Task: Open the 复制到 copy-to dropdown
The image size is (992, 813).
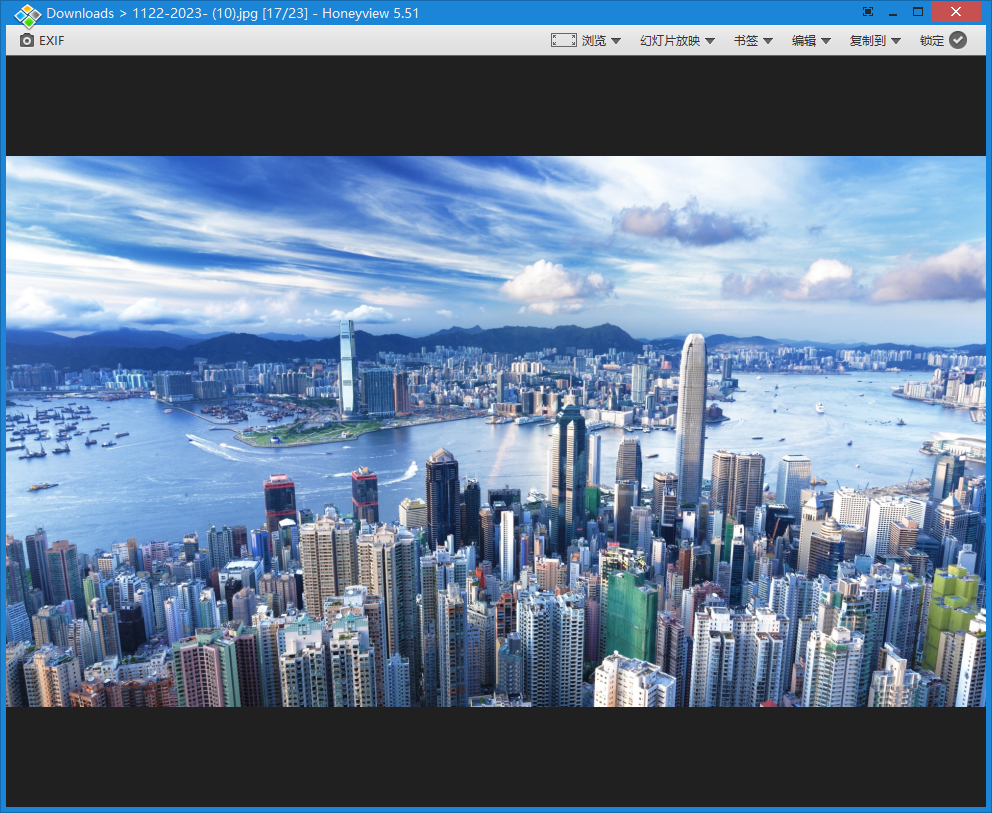Action: coord(875,40)
